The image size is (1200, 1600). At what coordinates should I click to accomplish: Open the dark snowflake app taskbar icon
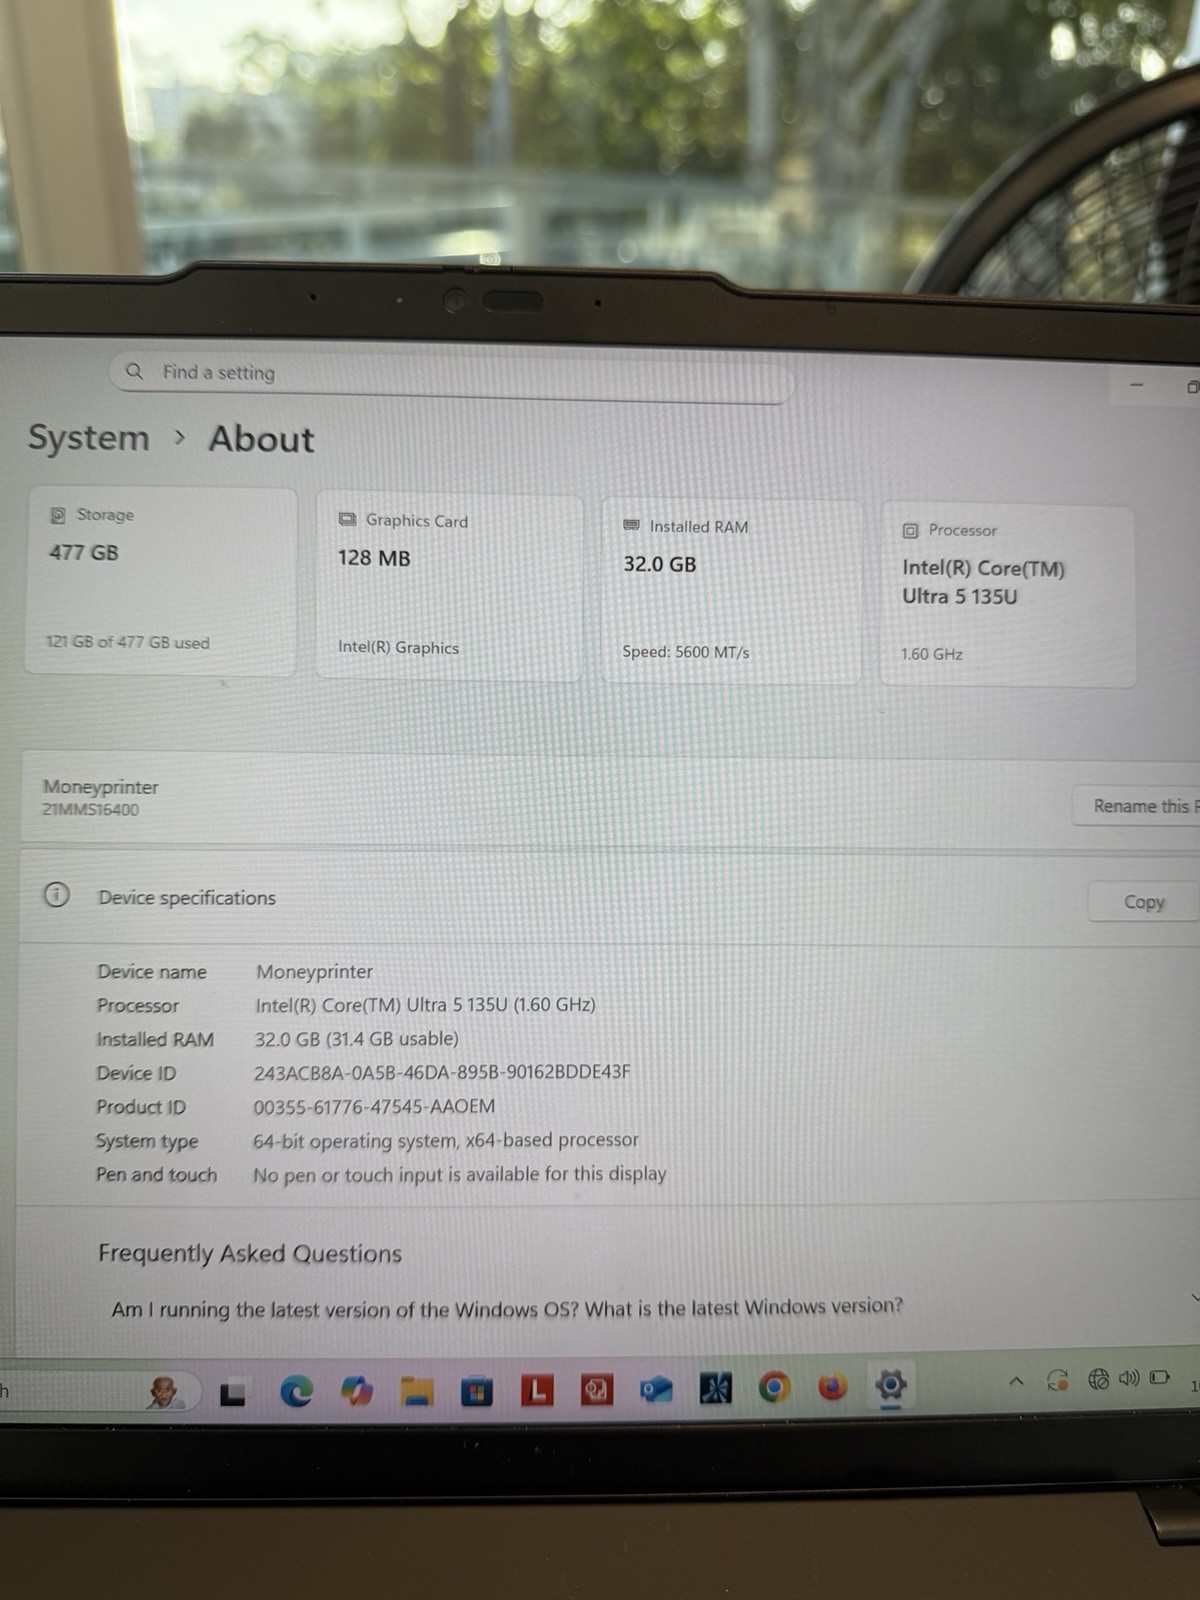coord(715,1388)
